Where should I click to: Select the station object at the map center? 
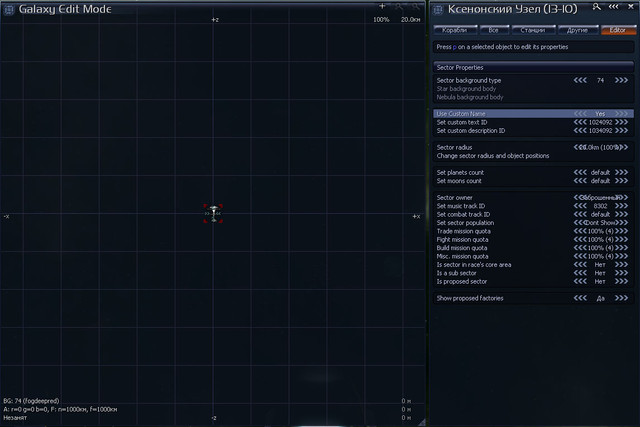pyautogui.click(x=213, y=214)
